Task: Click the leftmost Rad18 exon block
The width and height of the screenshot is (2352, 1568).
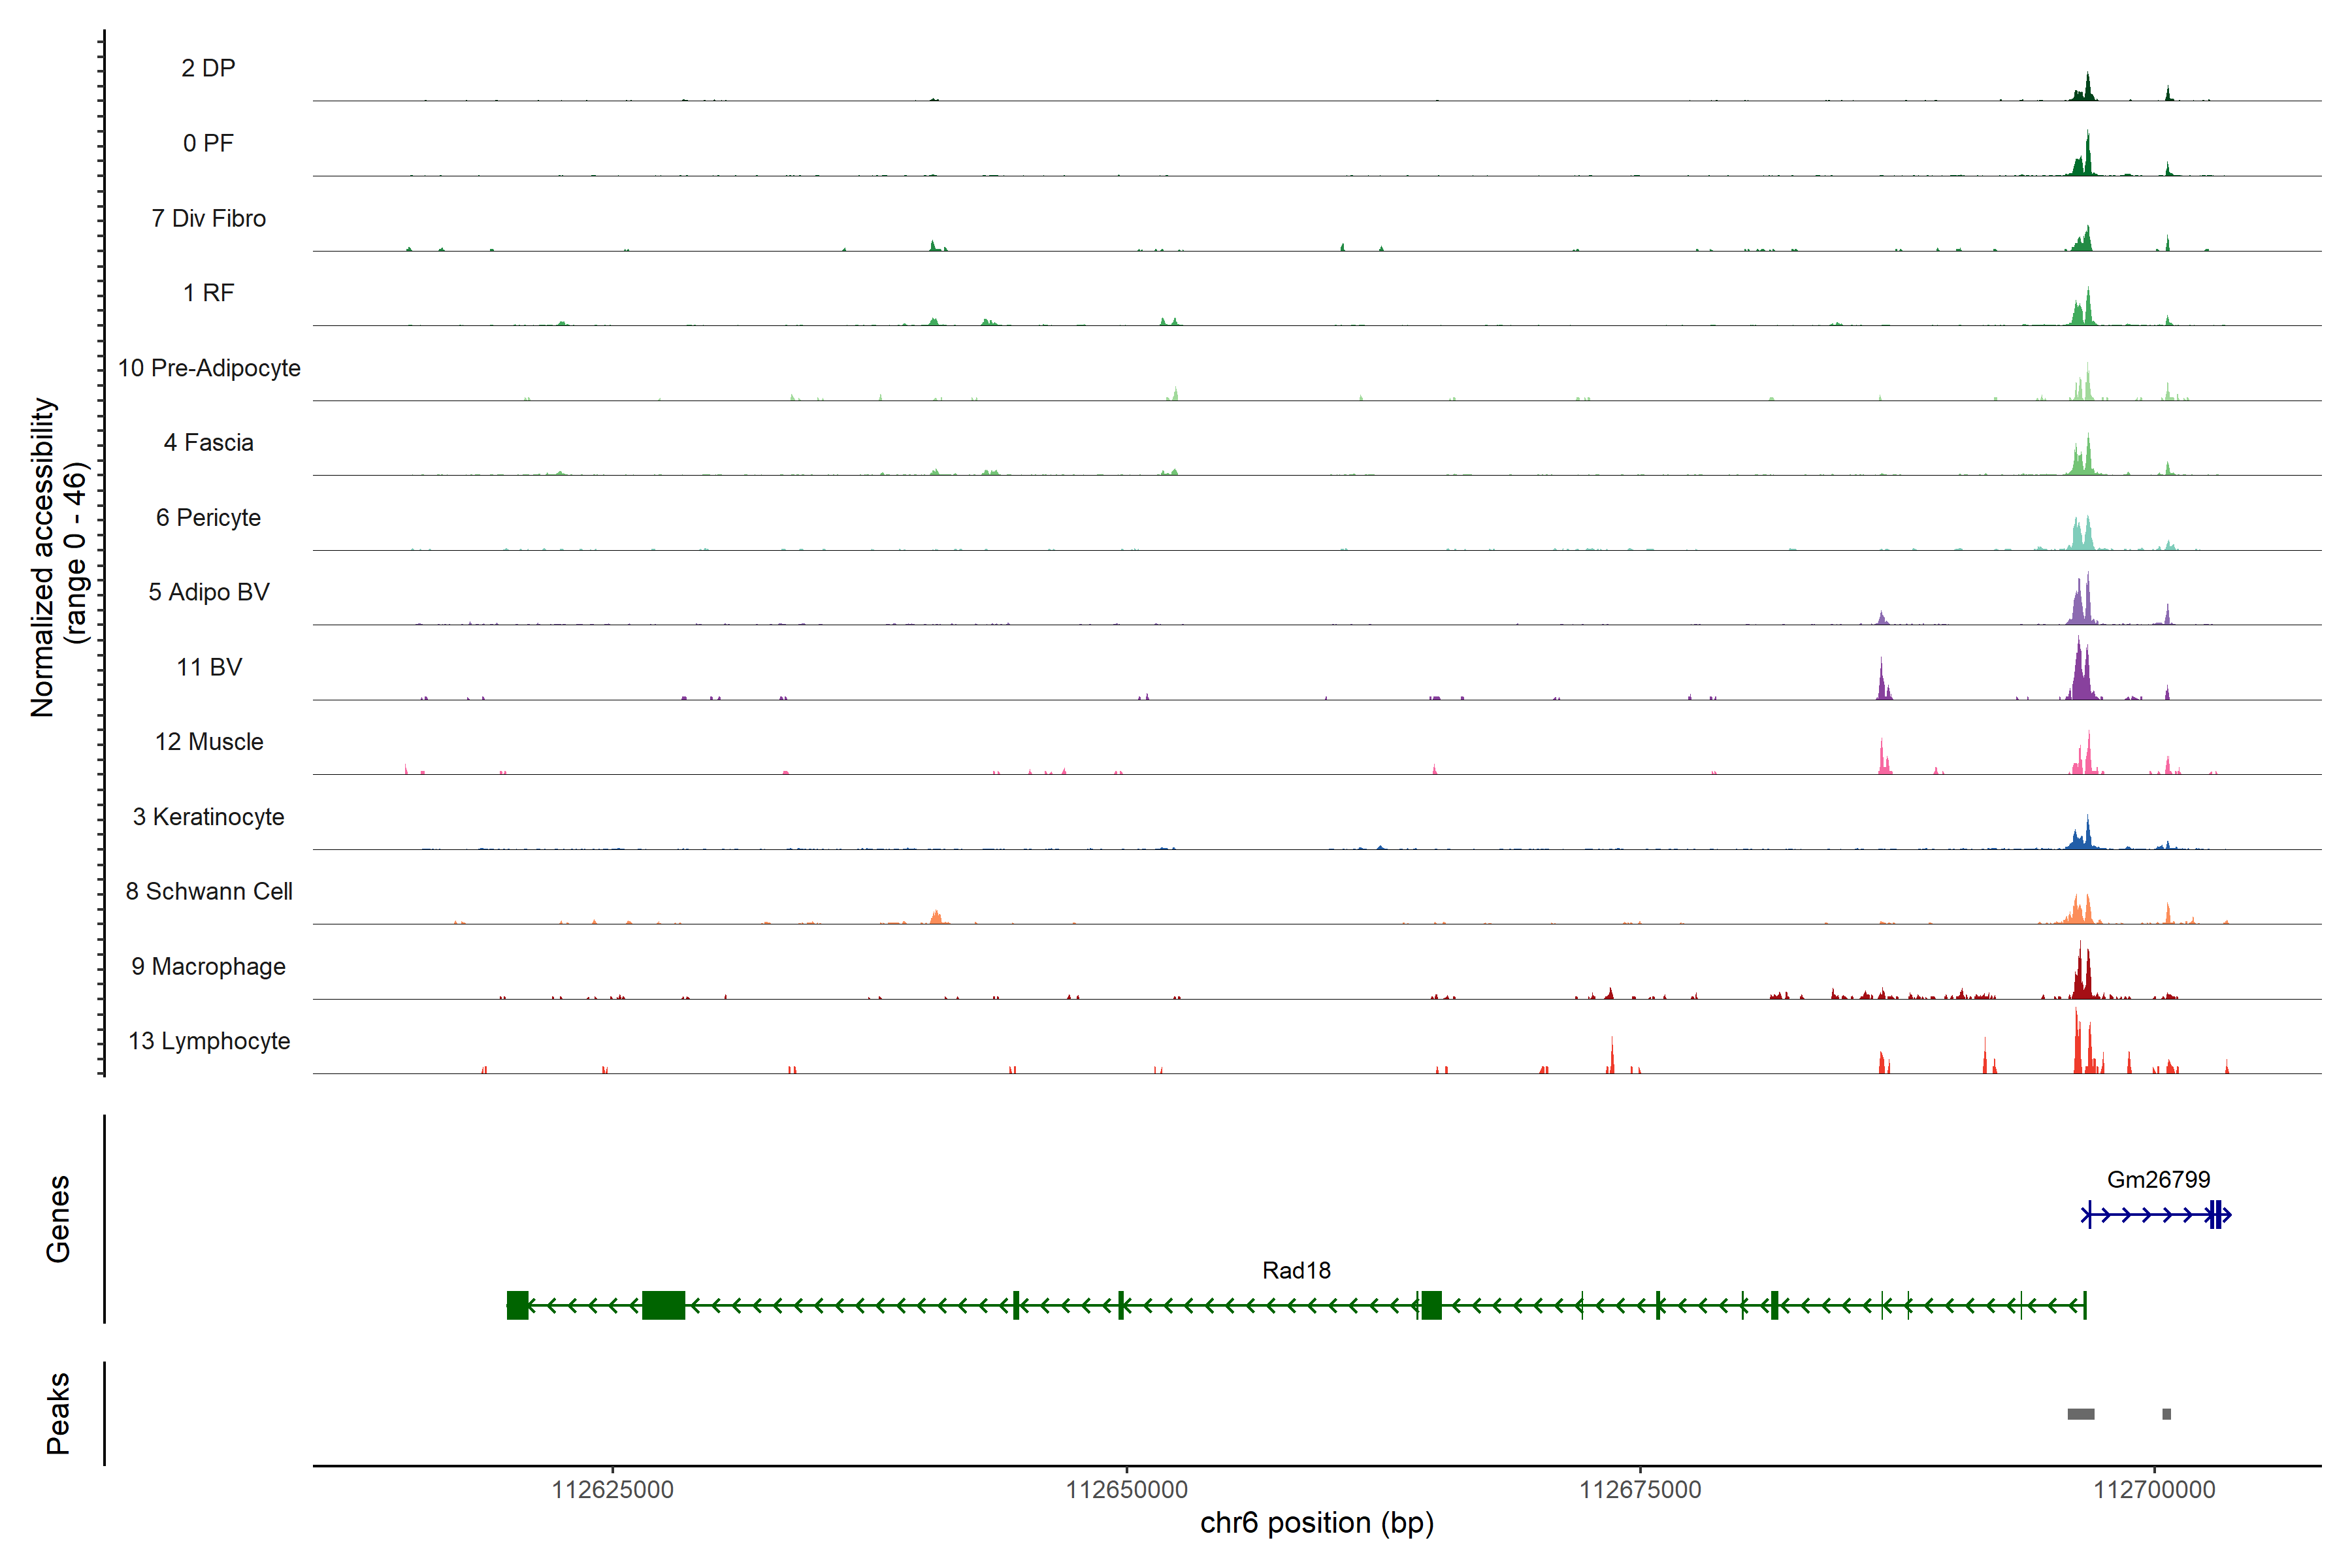Action: 517,1305
